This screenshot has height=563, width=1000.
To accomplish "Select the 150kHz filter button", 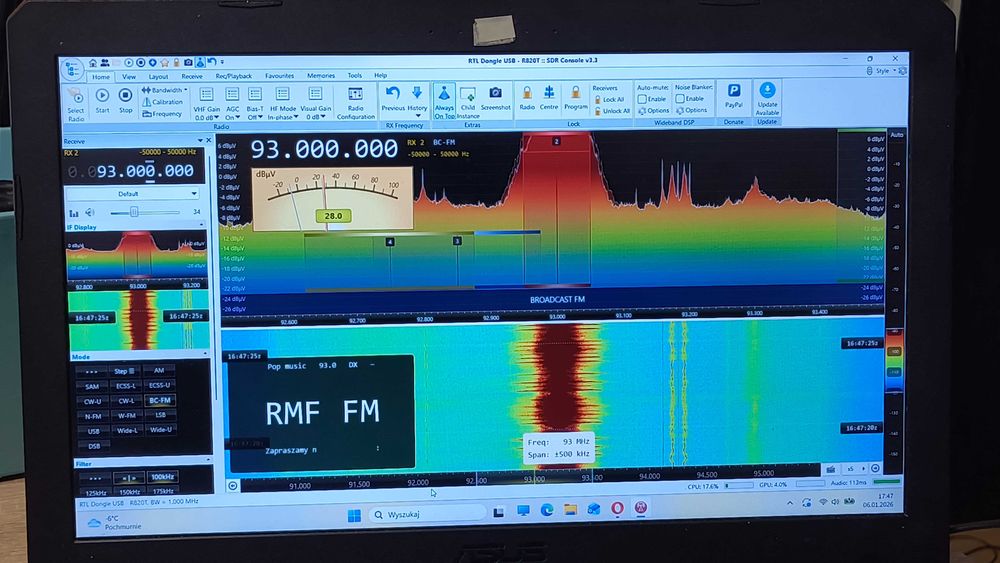I will click(x=129, y=492).
